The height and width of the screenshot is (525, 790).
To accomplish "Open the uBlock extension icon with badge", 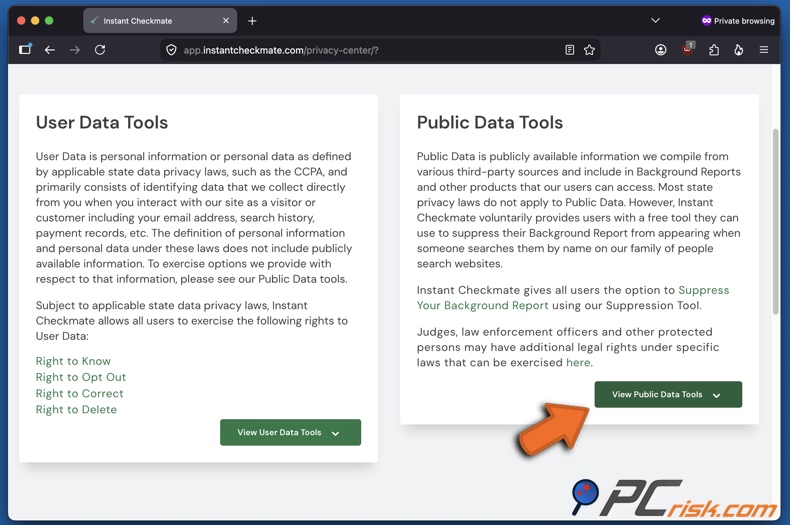I will click(x=688, y=49).
